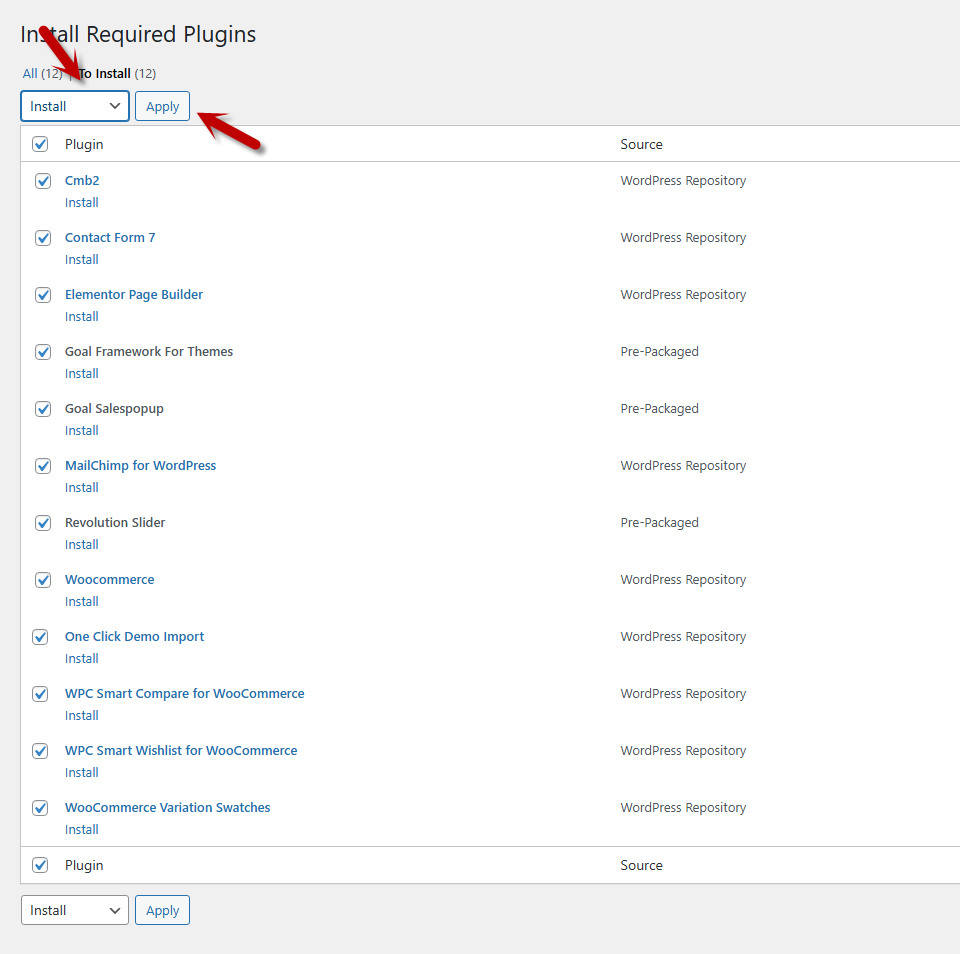Switch to the To Install (12) filter

tap(105, 73)
